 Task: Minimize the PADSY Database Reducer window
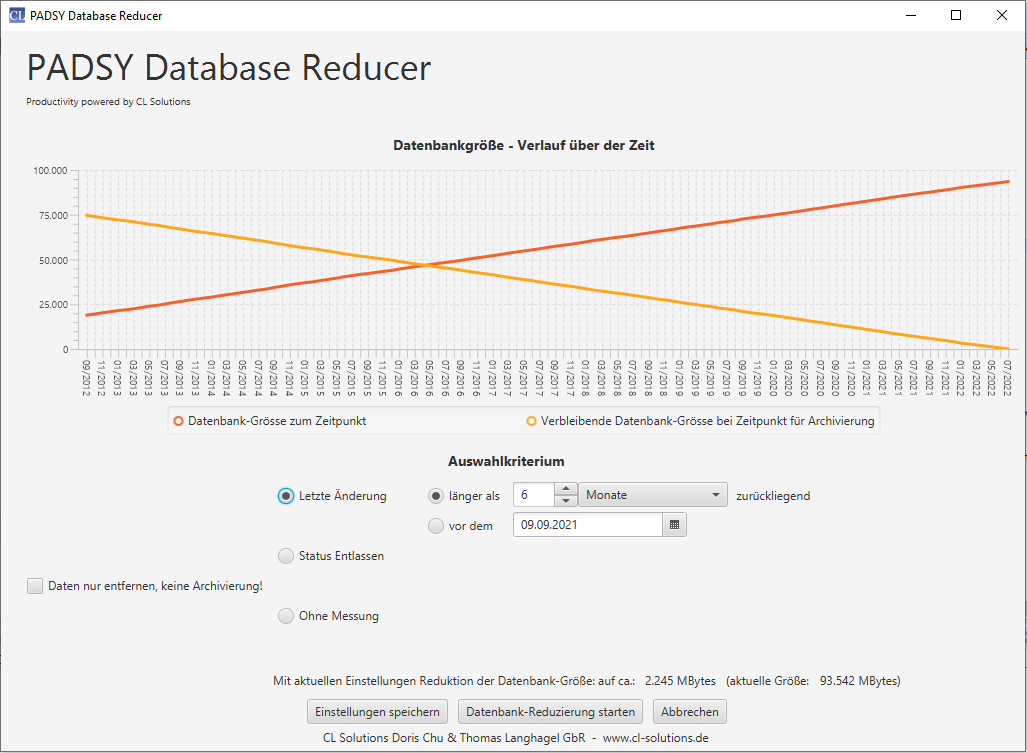pos(911,15)
